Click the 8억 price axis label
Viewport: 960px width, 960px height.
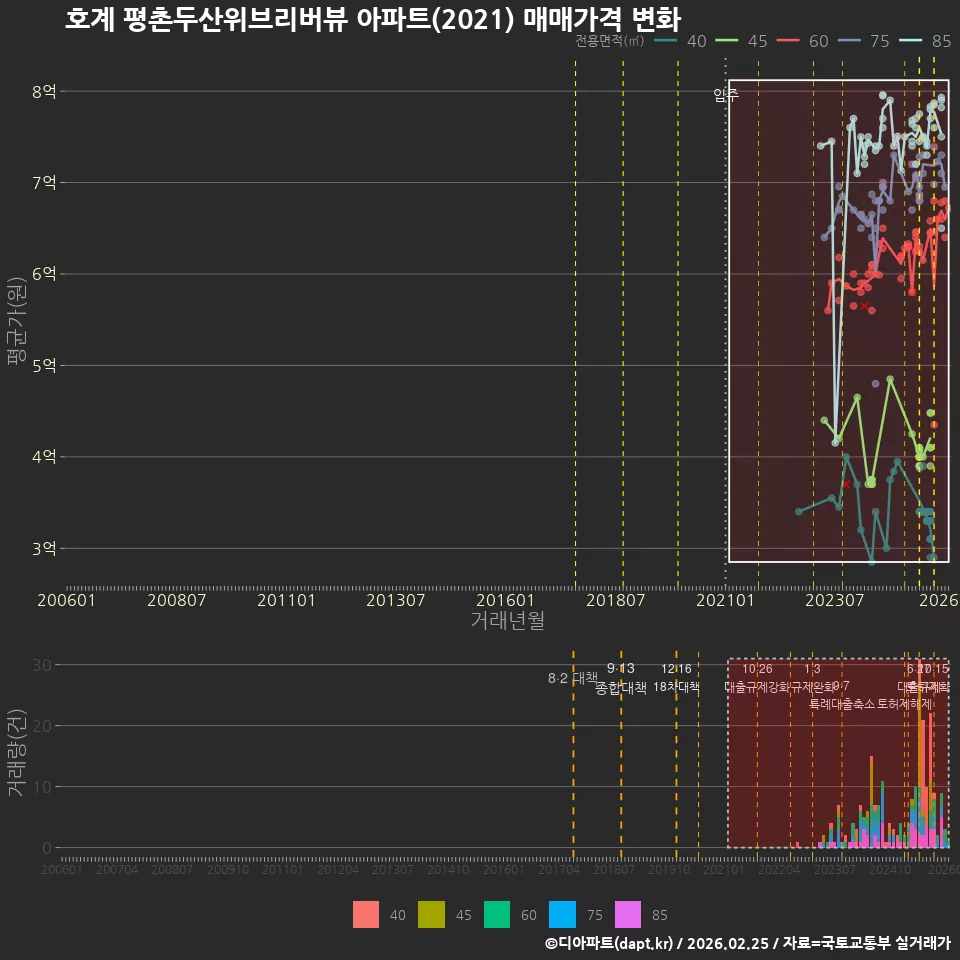[44, 91]
